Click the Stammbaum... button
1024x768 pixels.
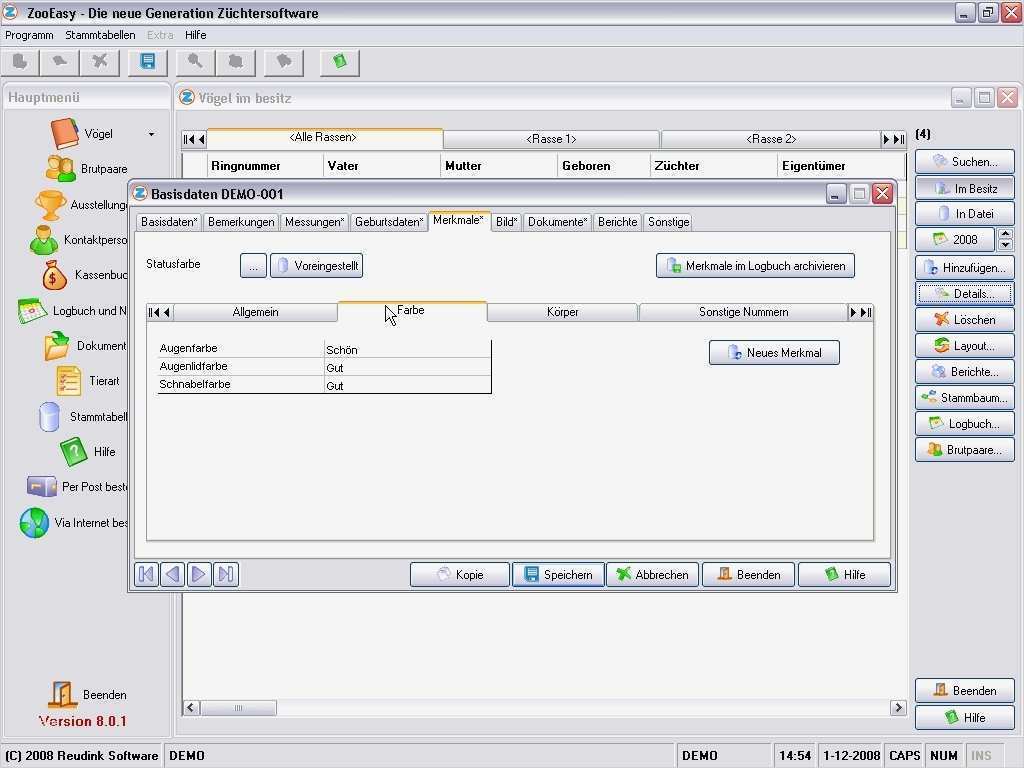tap(965, 398)
